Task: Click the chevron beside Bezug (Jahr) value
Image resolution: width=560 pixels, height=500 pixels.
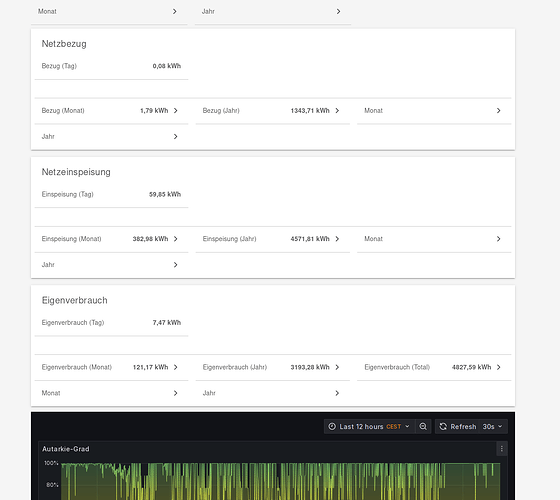Action: click(x=337, y=111)
